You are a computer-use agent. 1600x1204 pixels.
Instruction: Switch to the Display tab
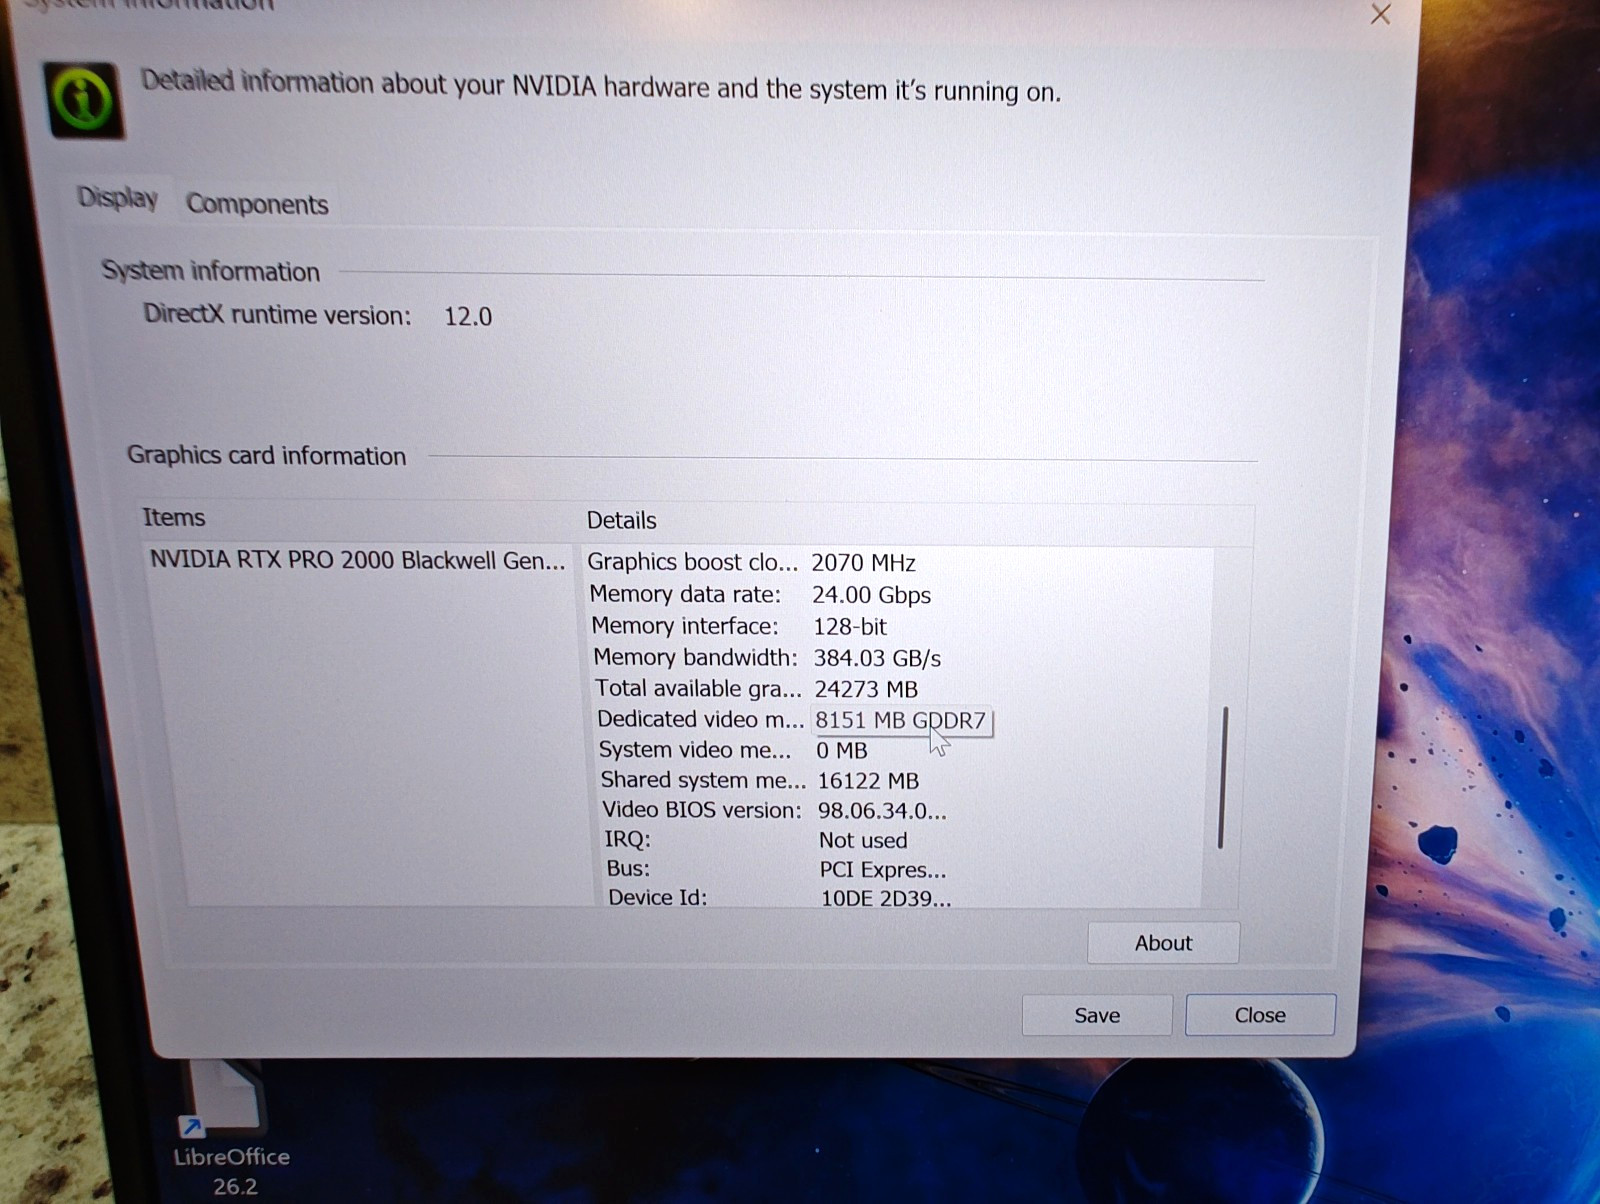pos(118,198)
